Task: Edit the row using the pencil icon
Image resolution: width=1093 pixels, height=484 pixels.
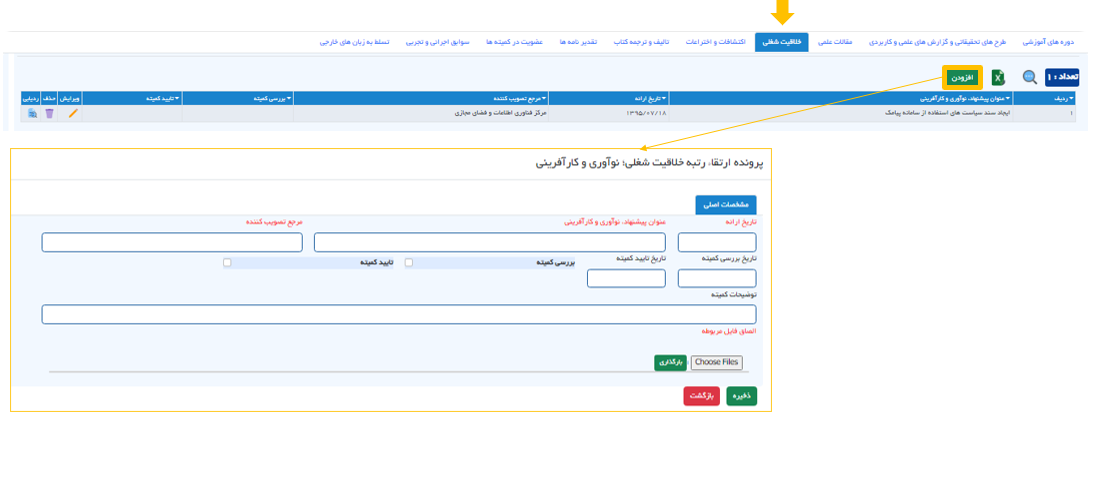Action: point(73,113)
